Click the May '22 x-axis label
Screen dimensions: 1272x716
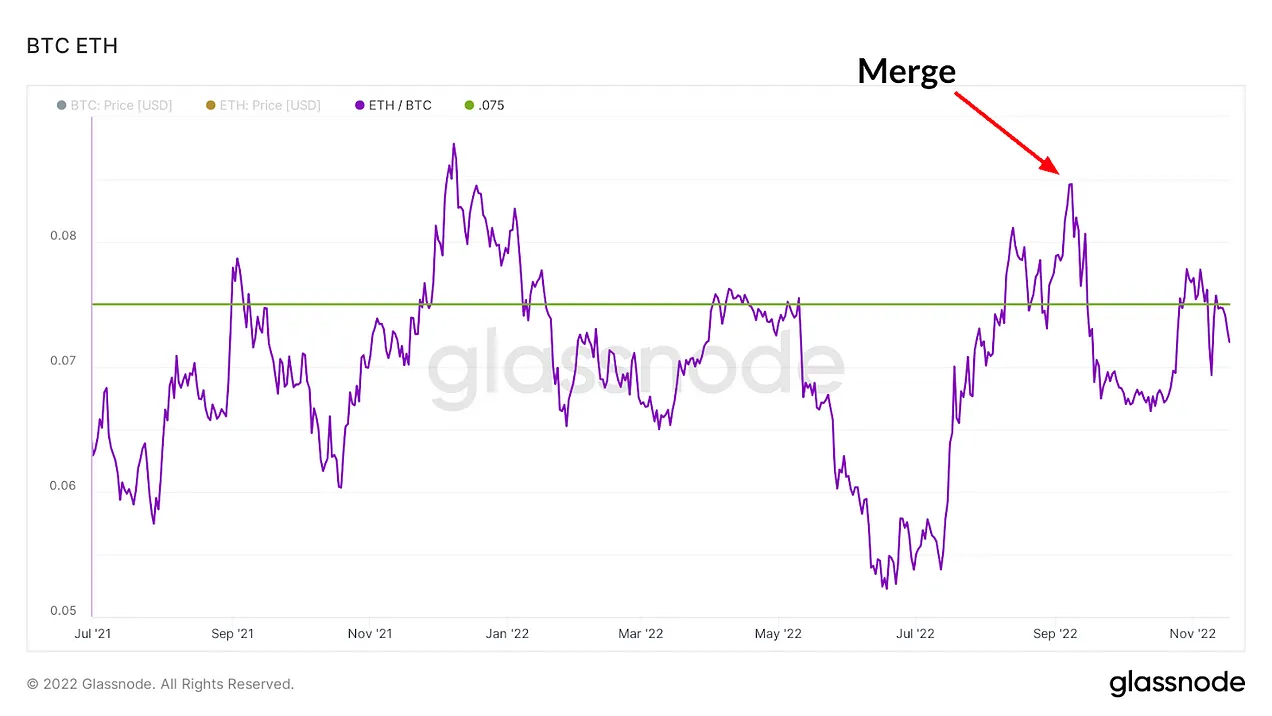point(778,633)
